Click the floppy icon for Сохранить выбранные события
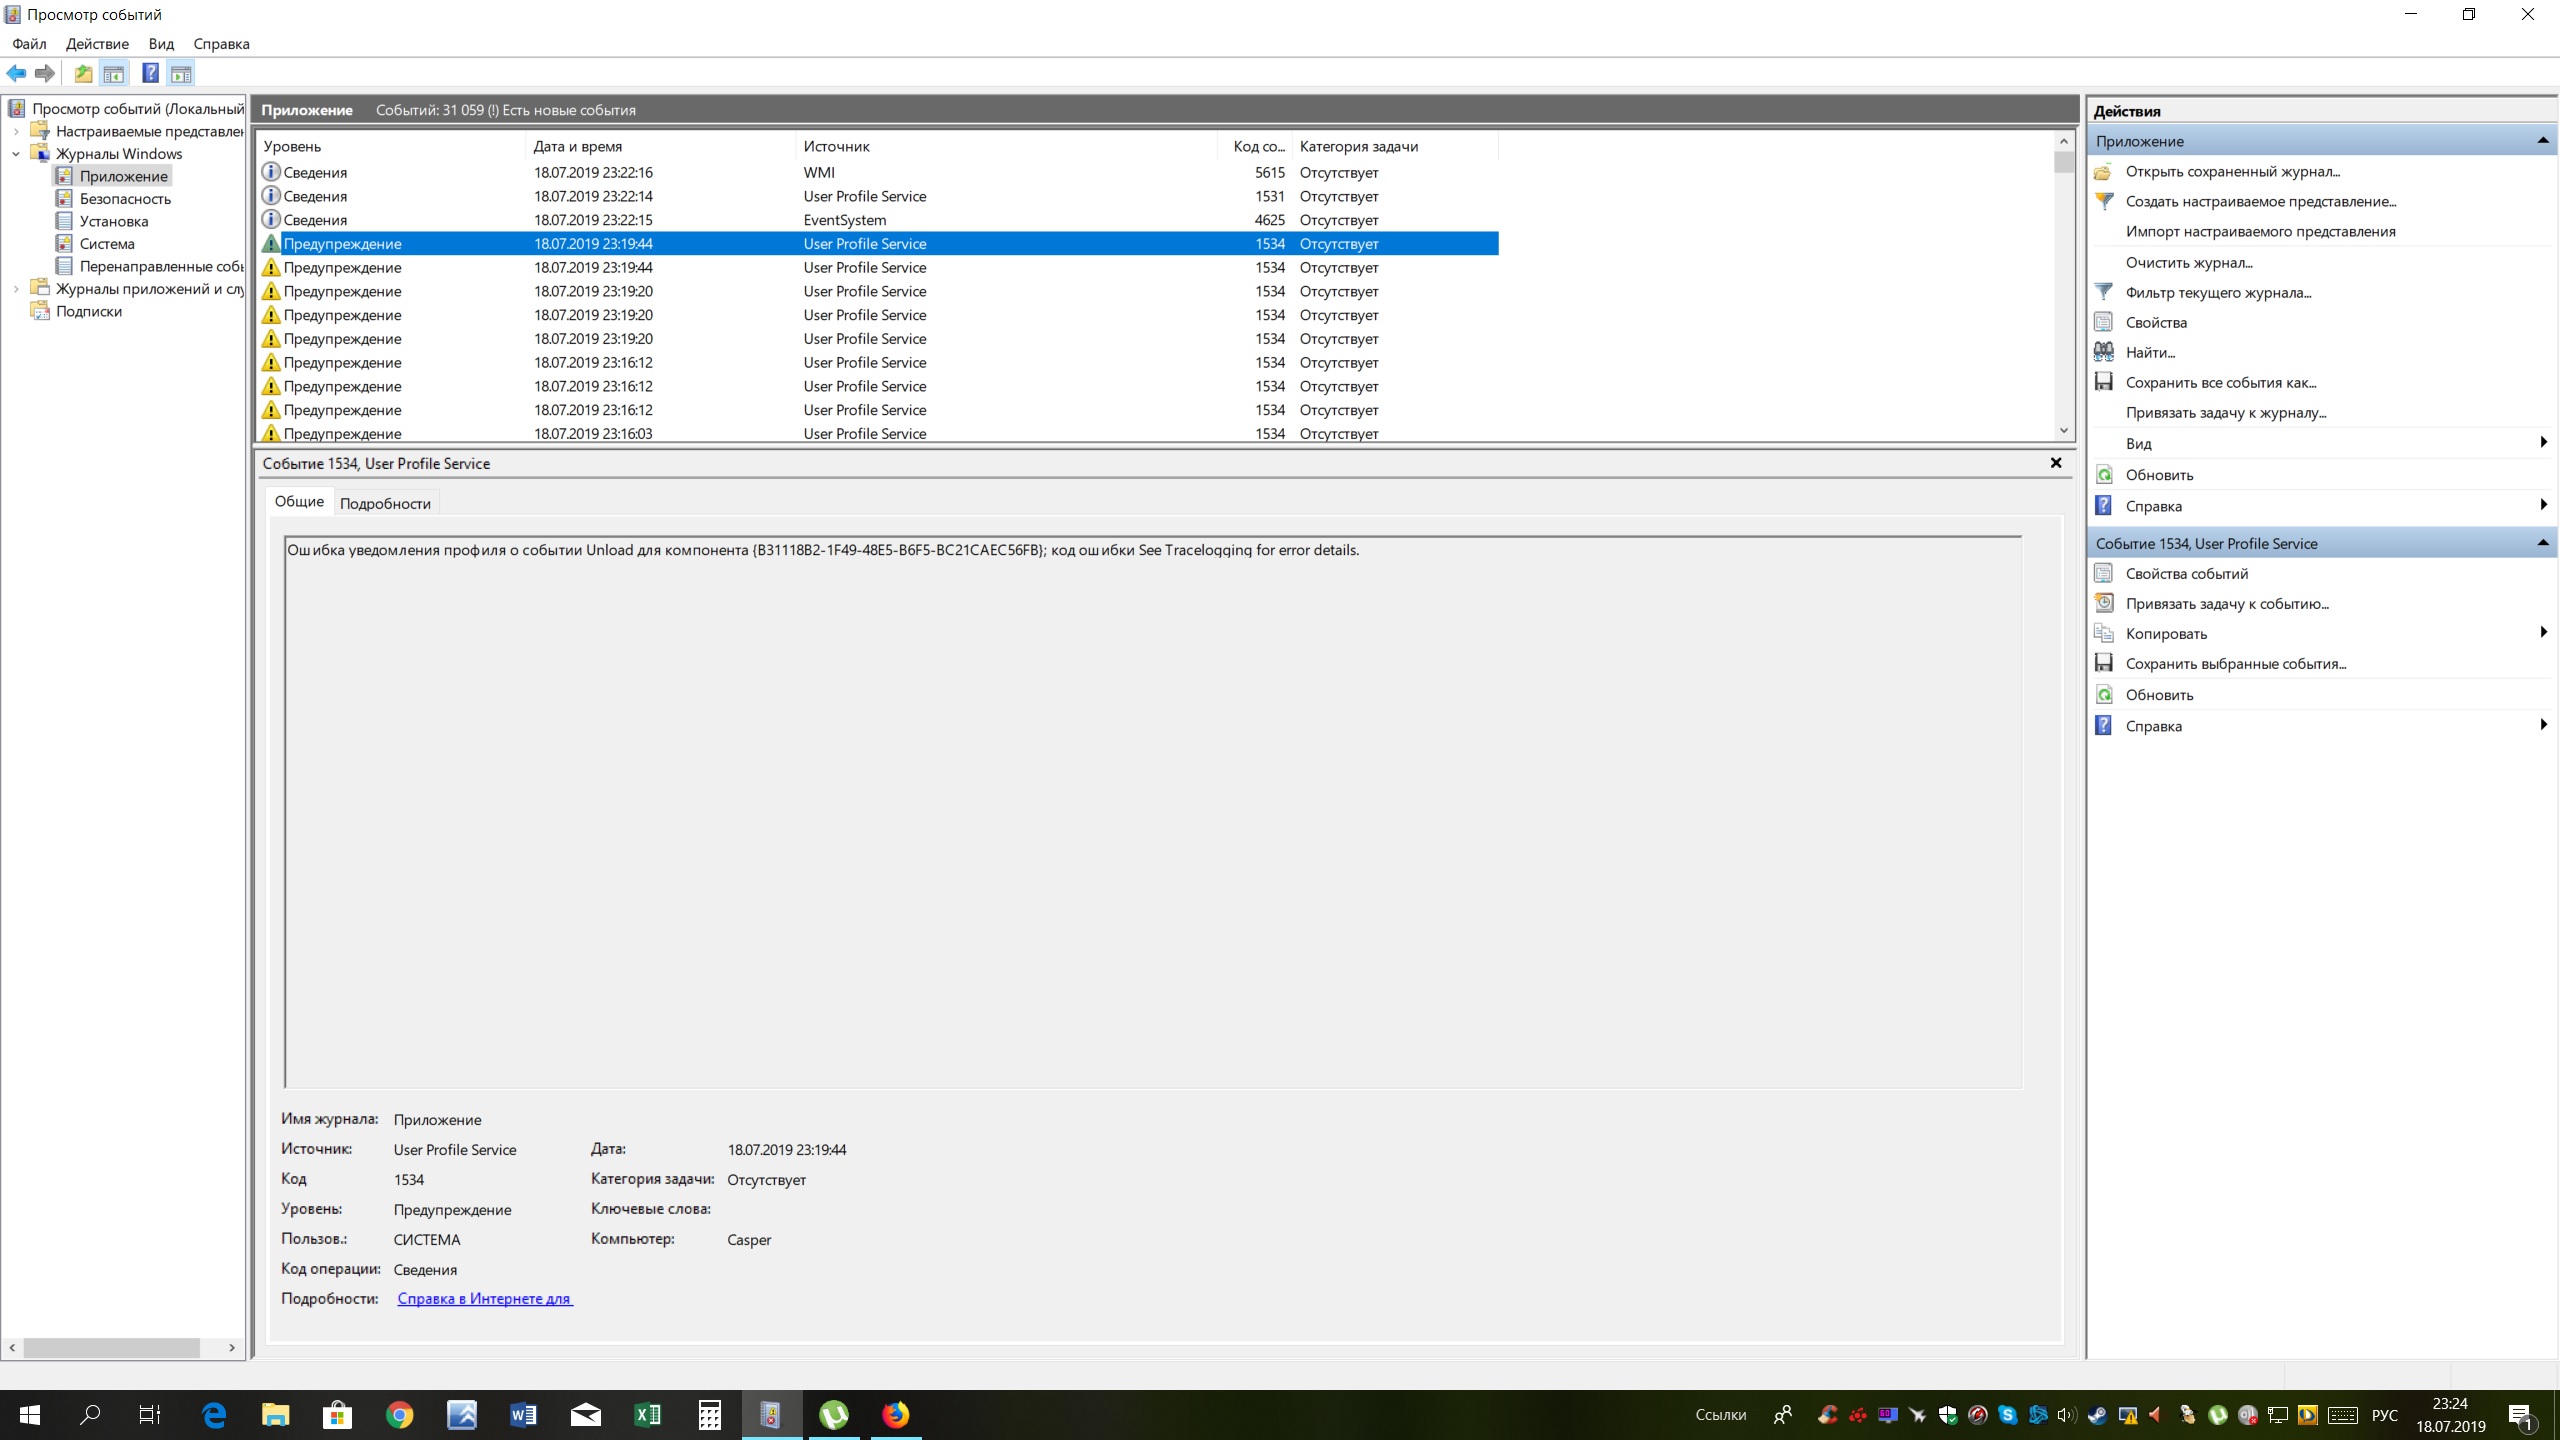The image size is (2560, 1440). [2104, 663]
